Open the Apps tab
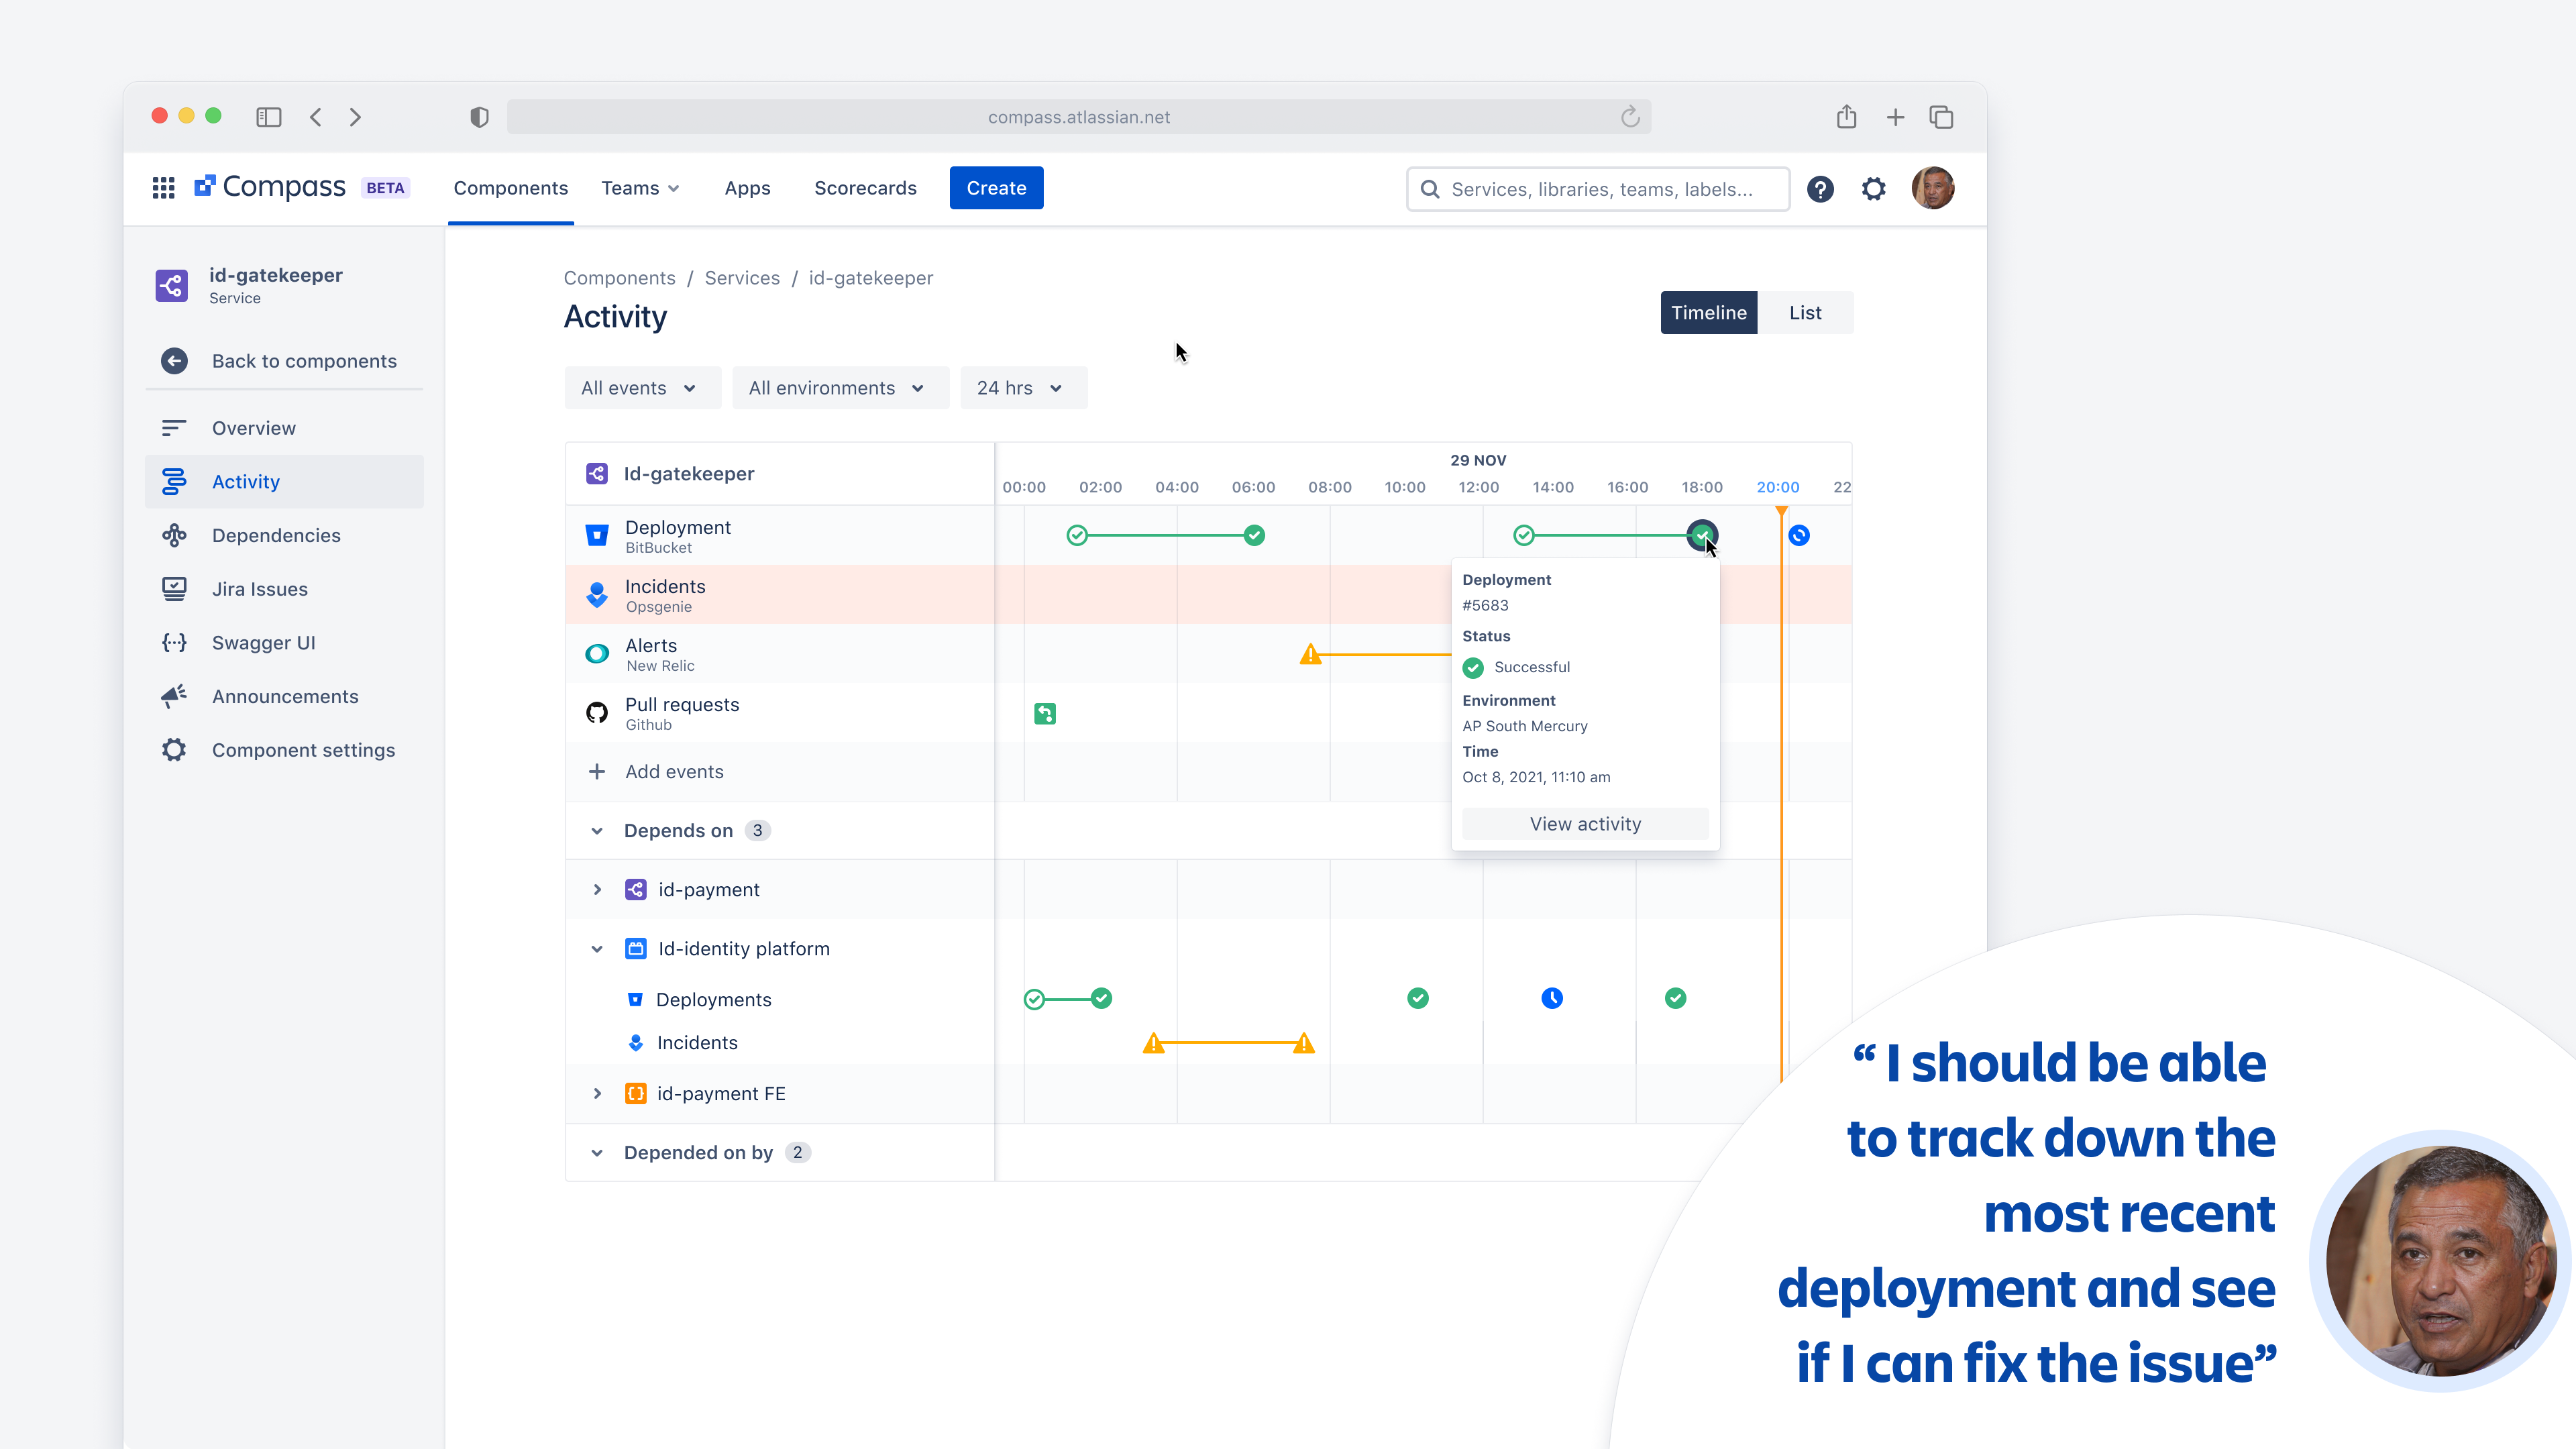Screen dimensions: 2576x1449 tap(747, 188)
